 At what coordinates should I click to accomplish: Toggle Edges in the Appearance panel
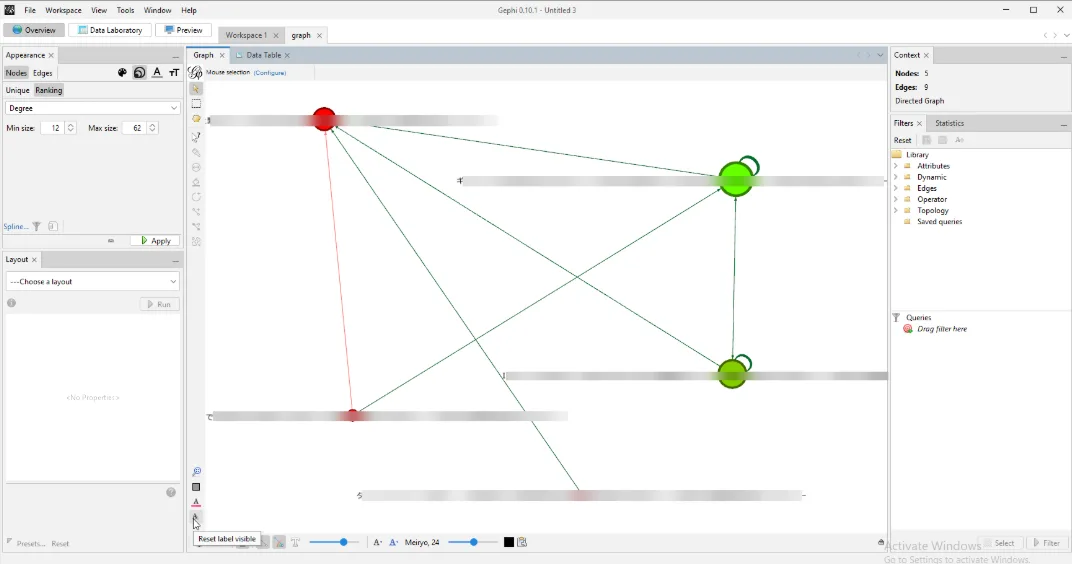[x=43, y=73]
